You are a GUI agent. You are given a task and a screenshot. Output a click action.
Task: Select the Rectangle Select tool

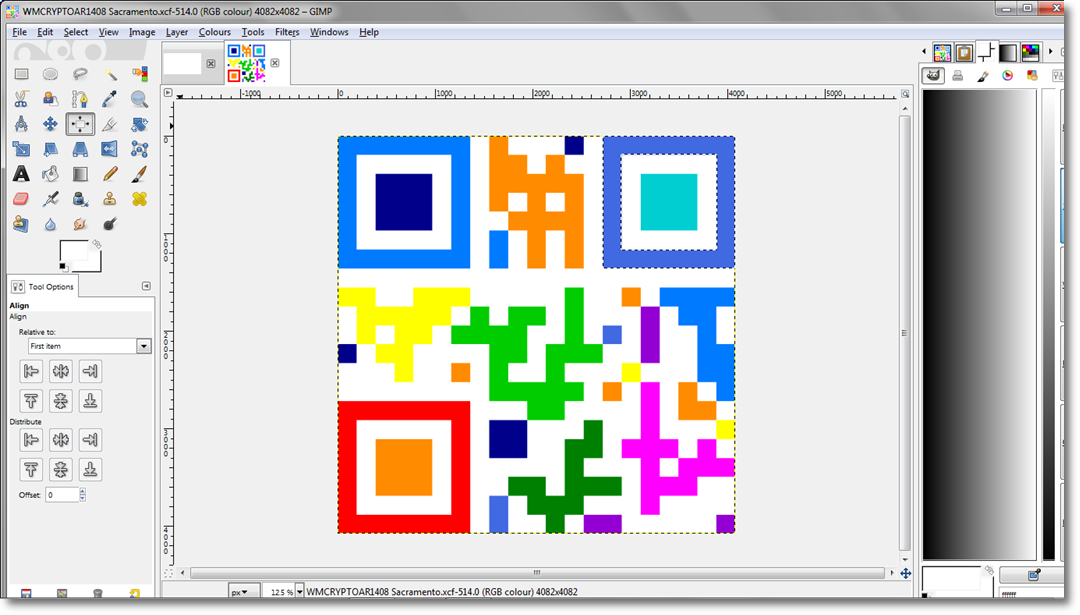[21, 74]
